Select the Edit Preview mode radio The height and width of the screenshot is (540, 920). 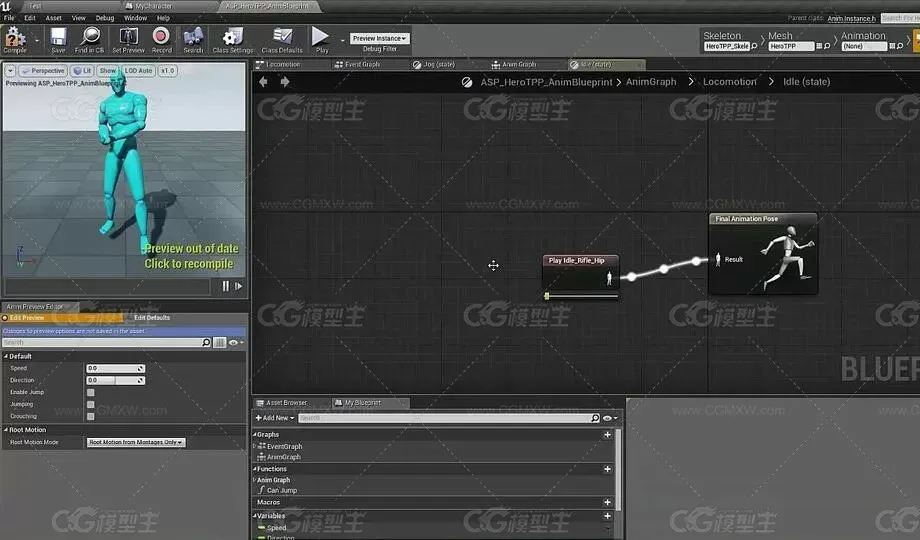pos(5,318)
